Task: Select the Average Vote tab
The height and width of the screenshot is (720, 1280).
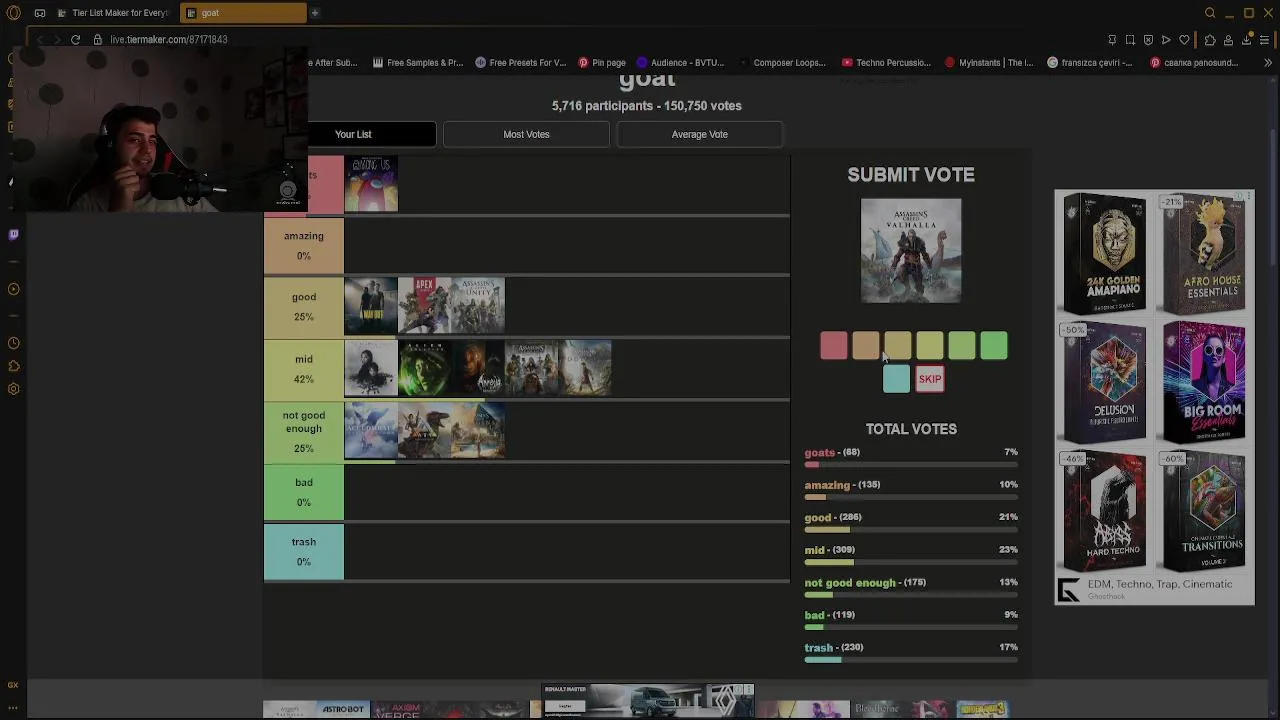Action: [x=700, y=134]
